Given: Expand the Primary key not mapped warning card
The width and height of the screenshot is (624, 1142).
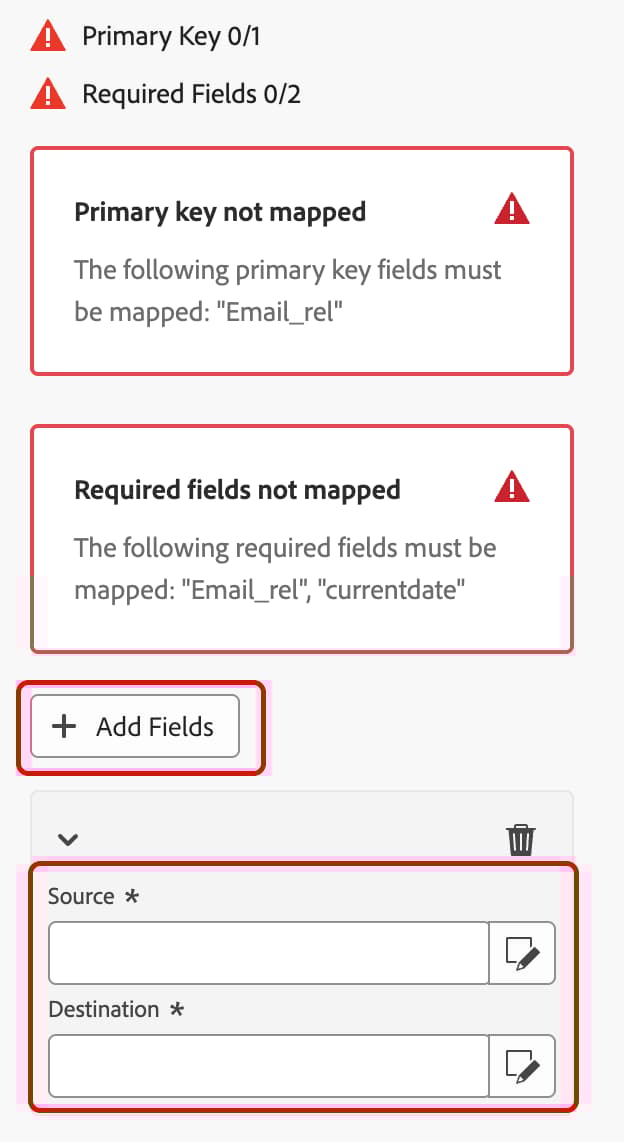Looking at the screenshot, I should click(x=301, y=260).
